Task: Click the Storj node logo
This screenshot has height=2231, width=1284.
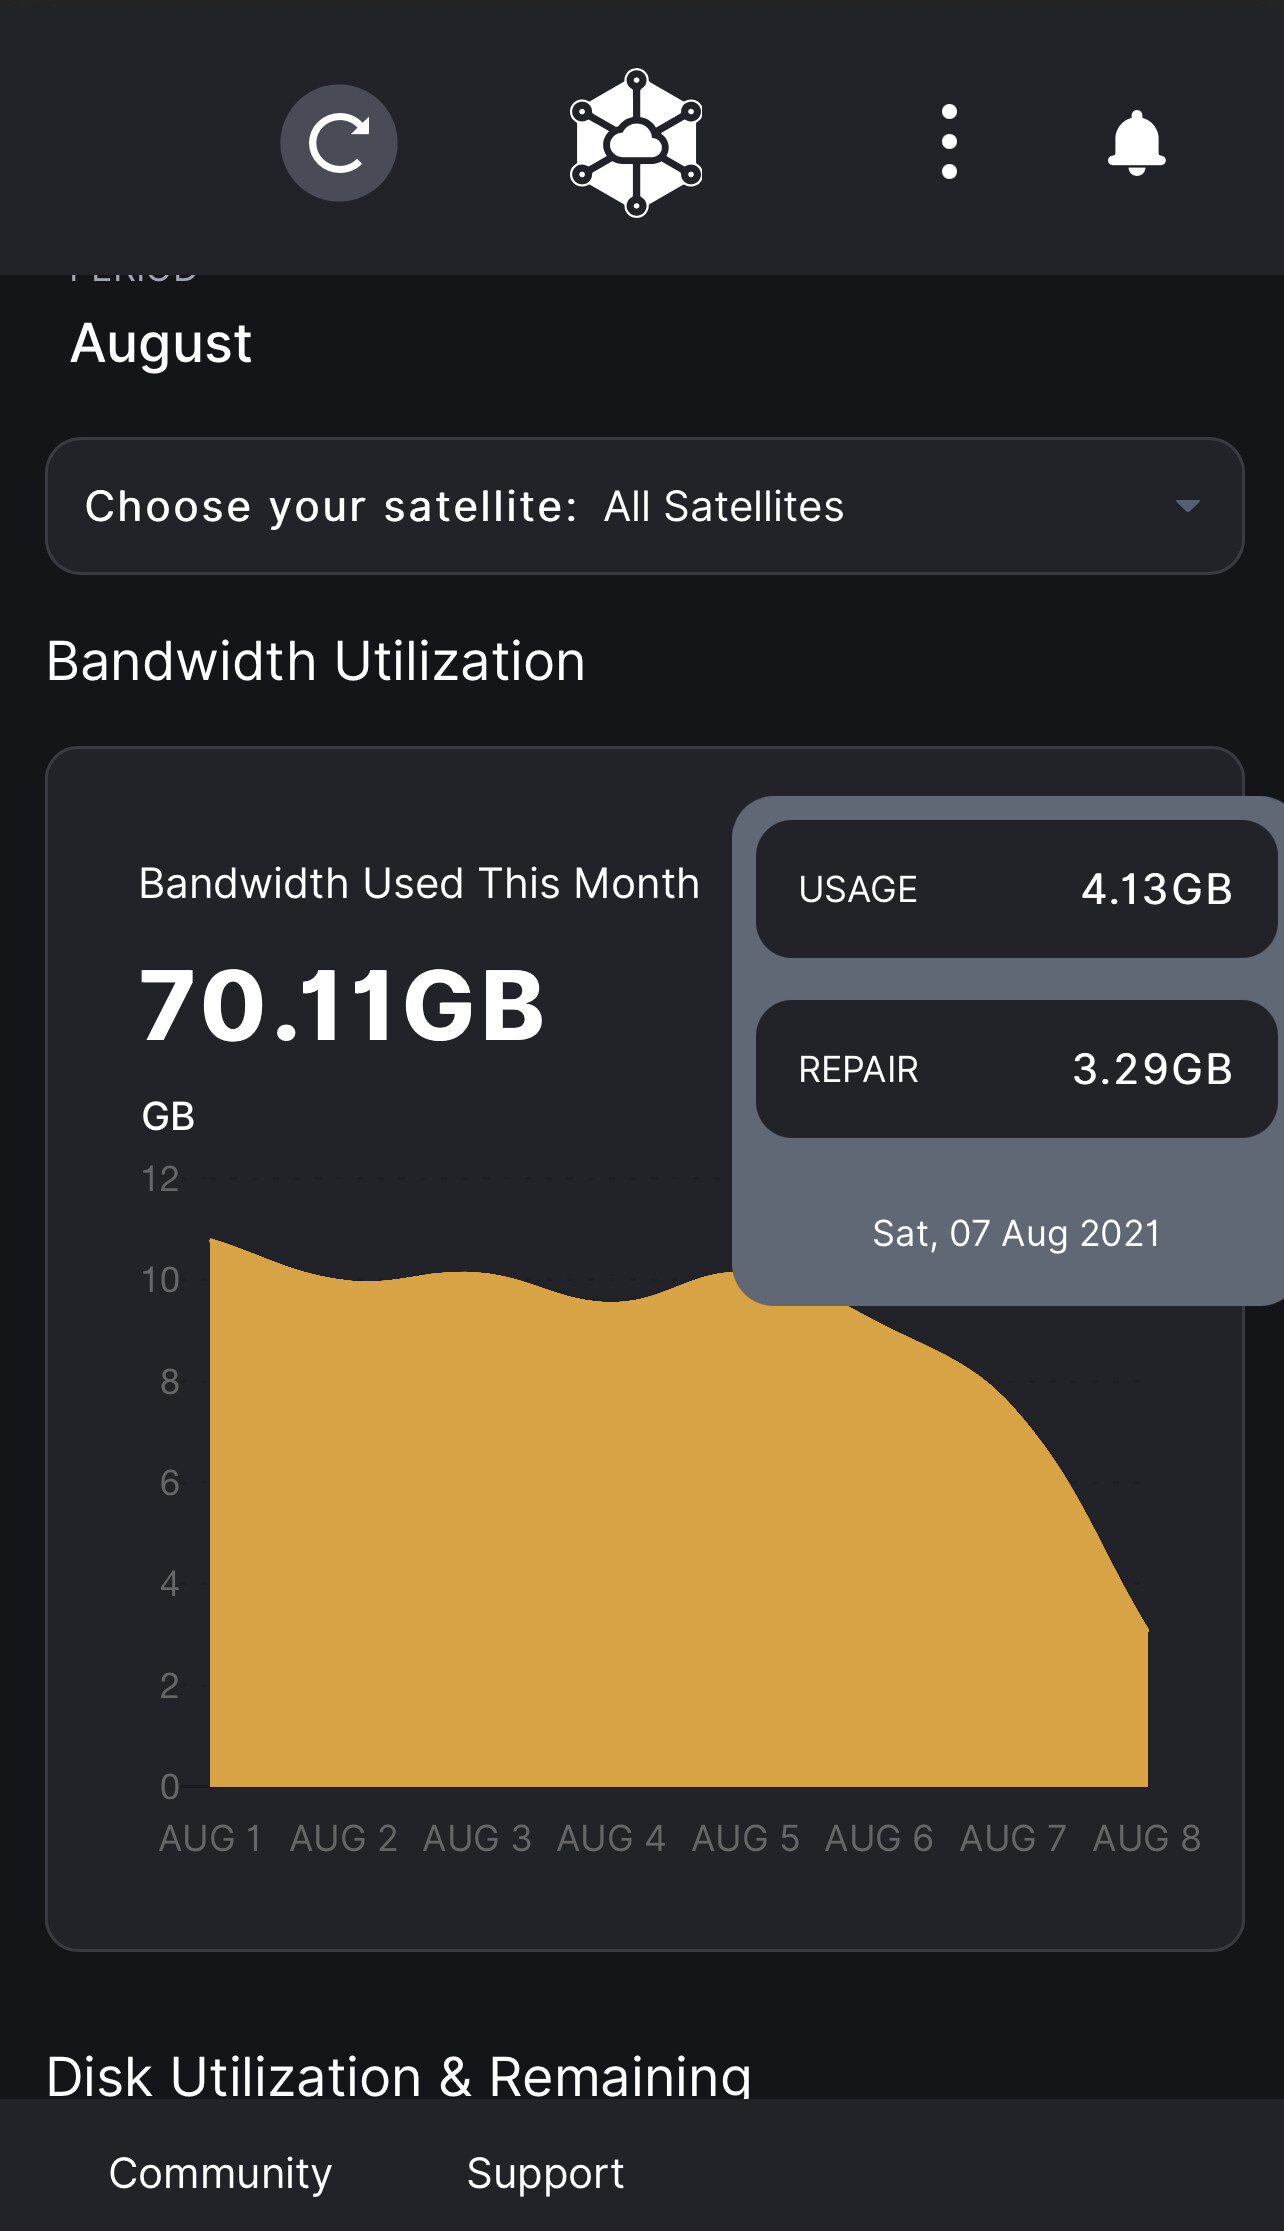Action: 636,143
